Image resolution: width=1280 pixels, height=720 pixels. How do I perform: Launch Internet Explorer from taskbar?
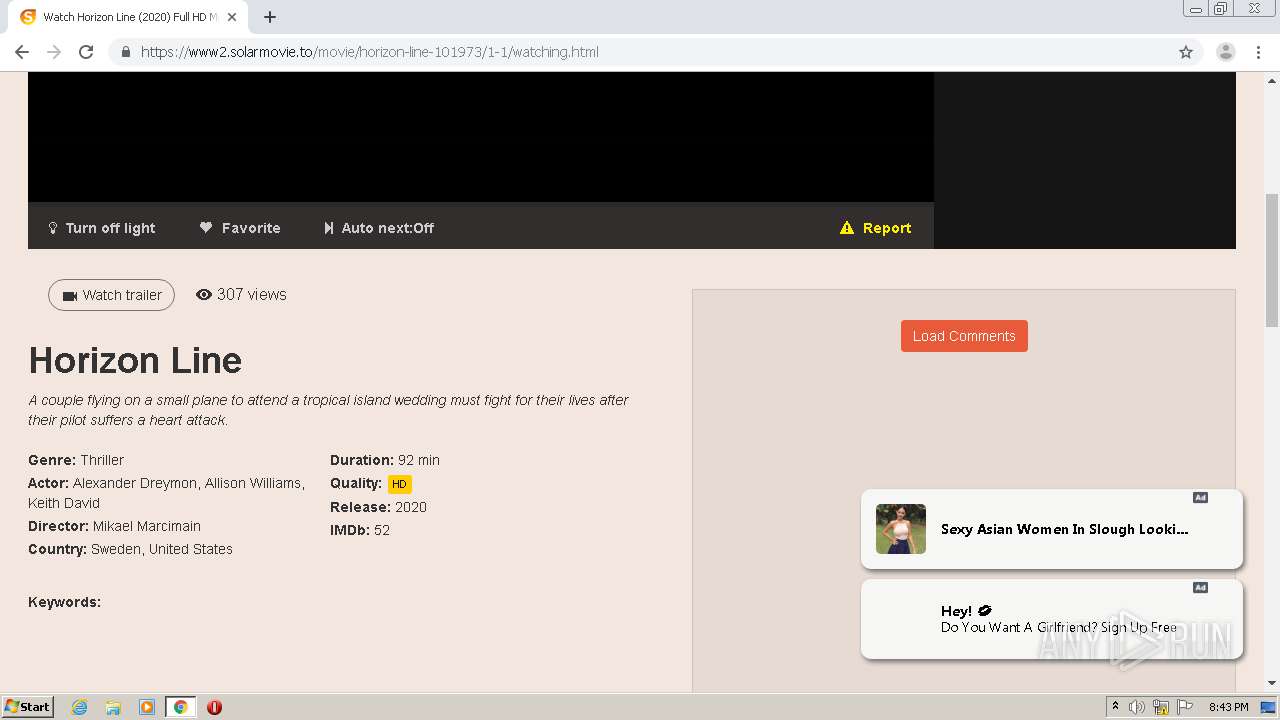click(x=80, y=707)
